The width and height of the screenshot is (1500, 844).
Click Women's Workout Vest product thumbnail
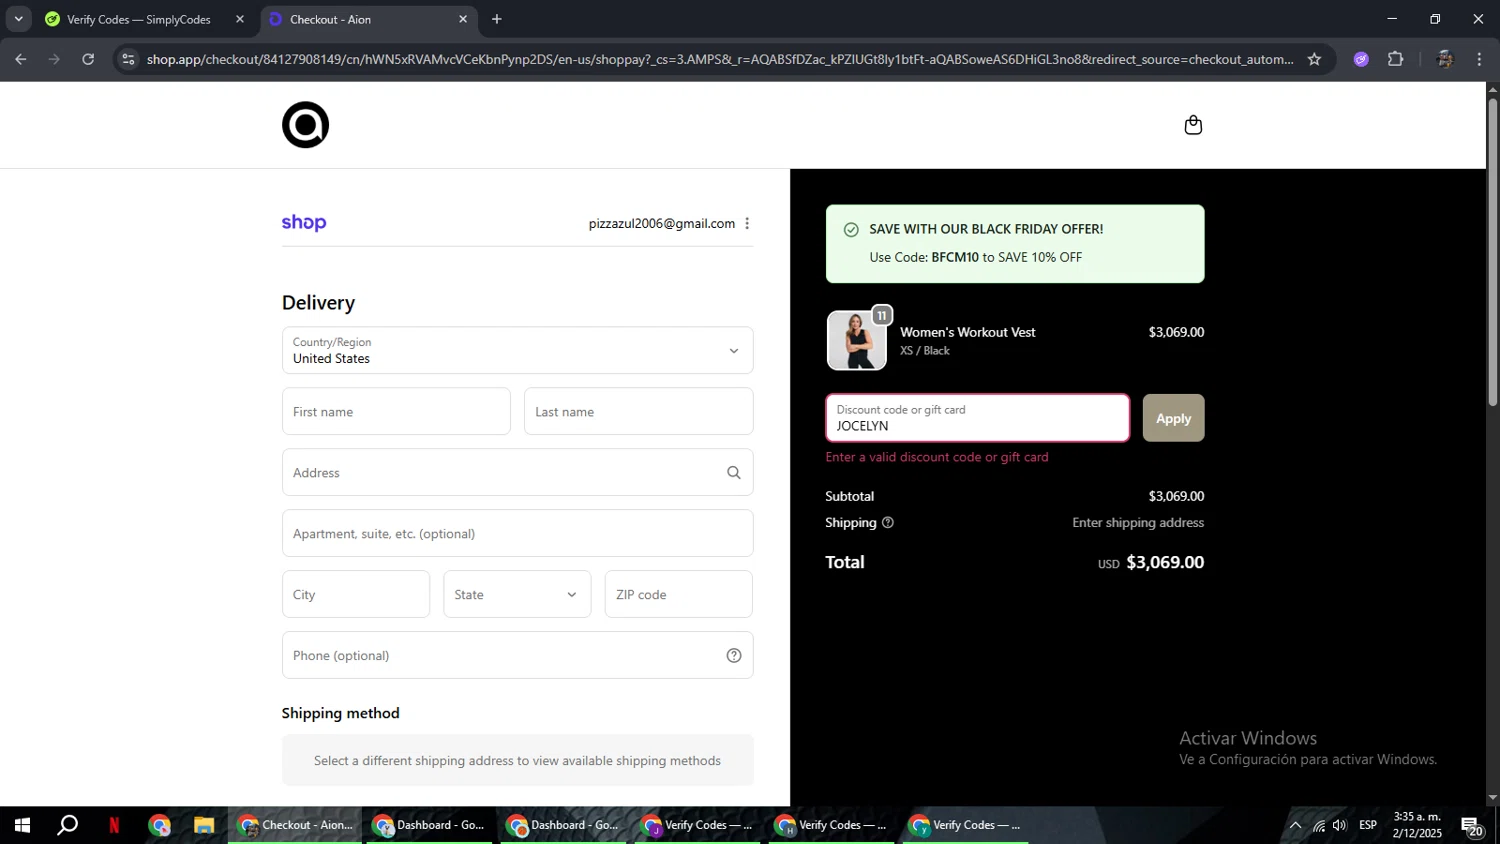857,340
